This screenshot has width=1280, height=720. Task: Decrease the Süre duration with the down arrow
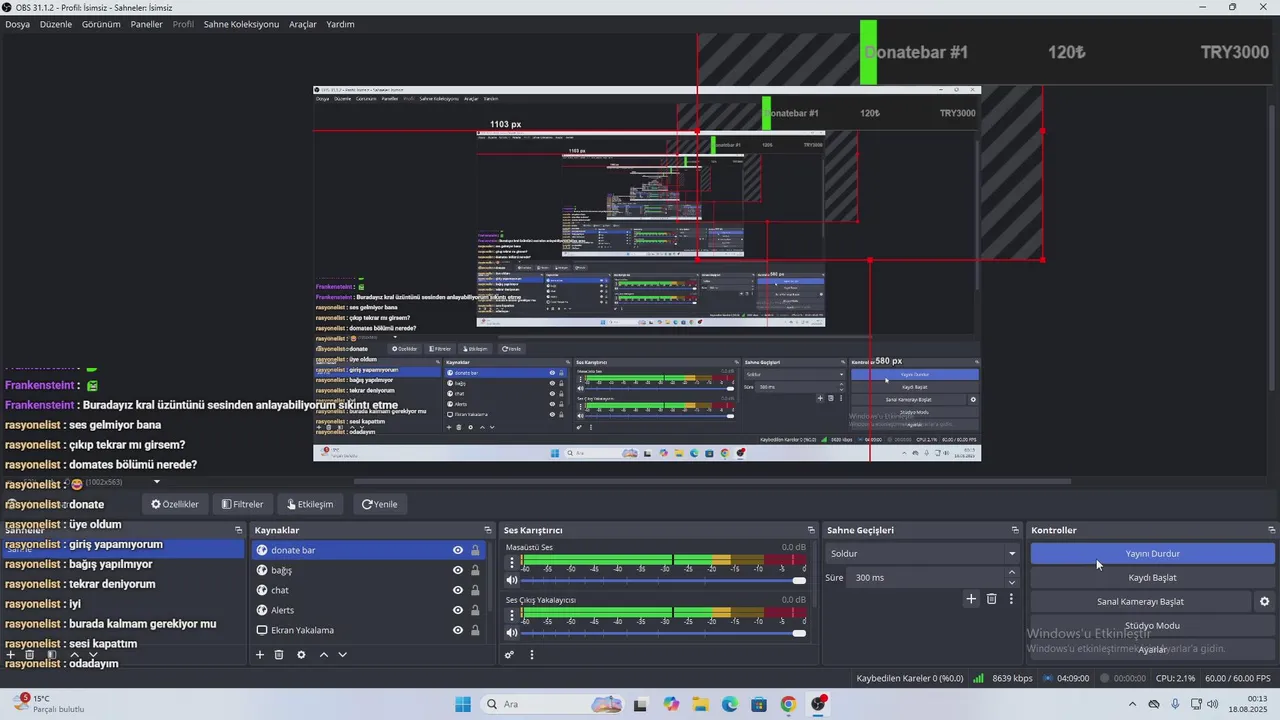pyautogui.click(x=1012, y=583)
